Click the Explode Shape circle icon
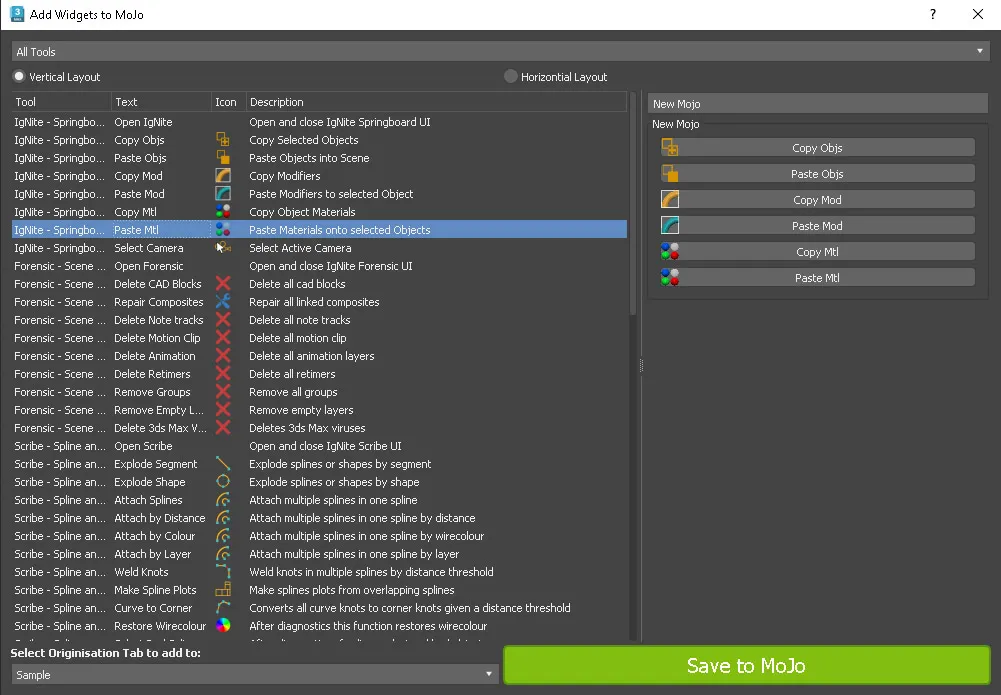 (x=223, y=481)
